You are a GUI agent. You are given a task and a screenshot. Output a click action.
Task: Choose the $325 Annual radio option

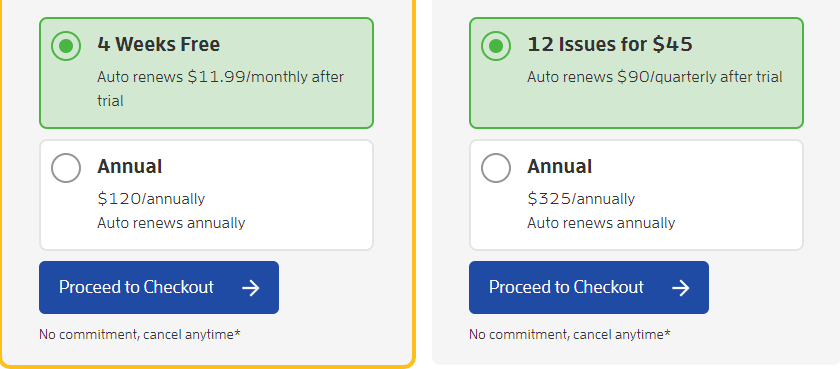[x=496, y=168]
